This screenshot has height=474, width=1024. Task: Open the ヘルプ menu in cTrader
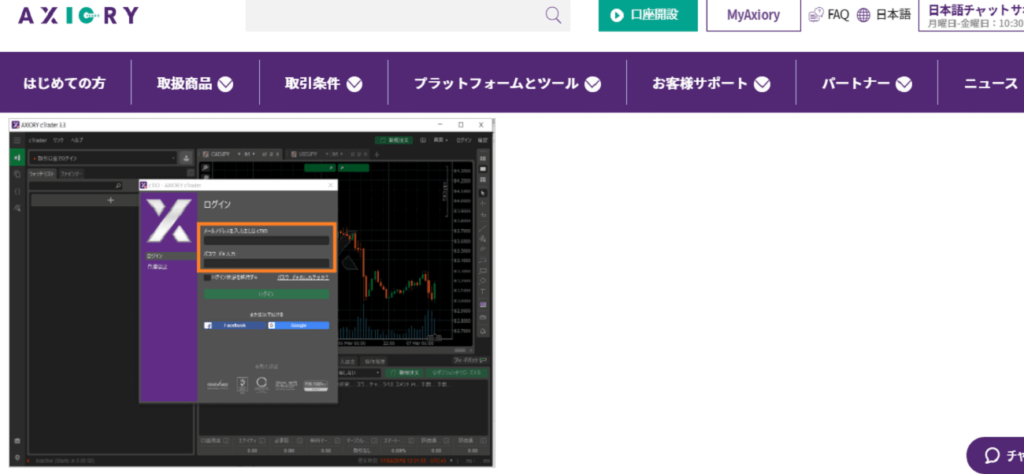pos(76,140)
